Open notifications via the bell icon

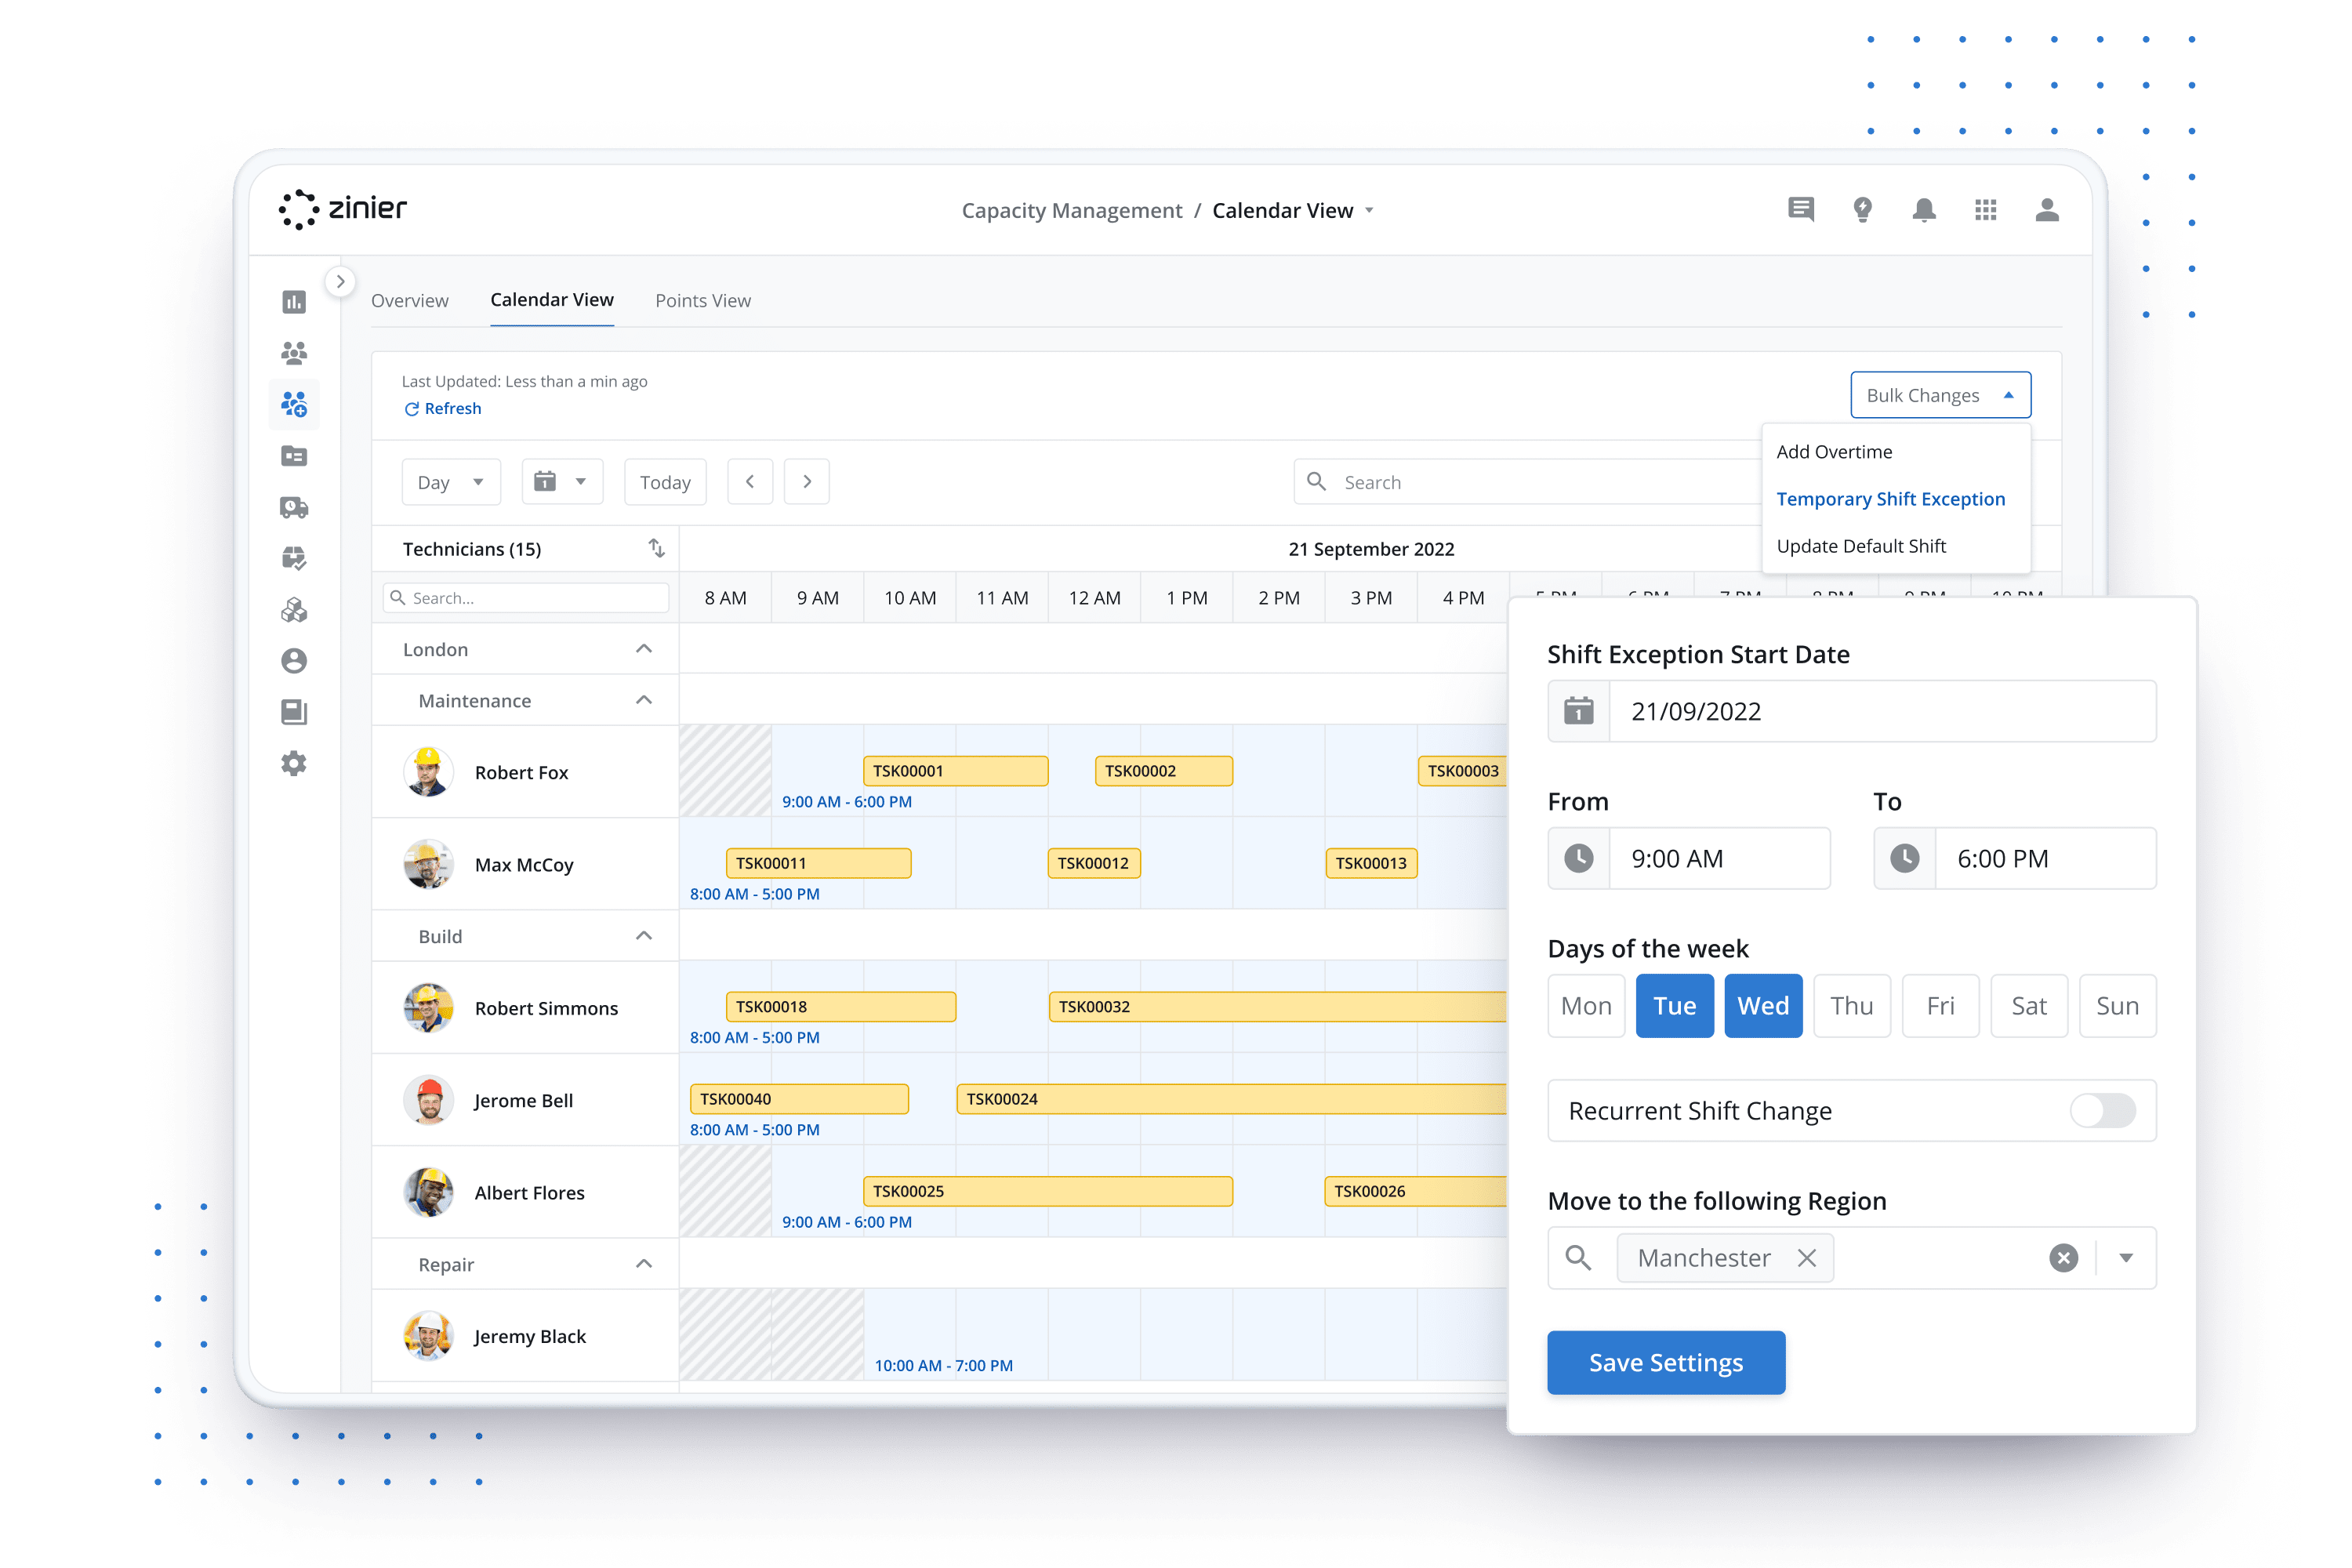tap(1924, 209)
